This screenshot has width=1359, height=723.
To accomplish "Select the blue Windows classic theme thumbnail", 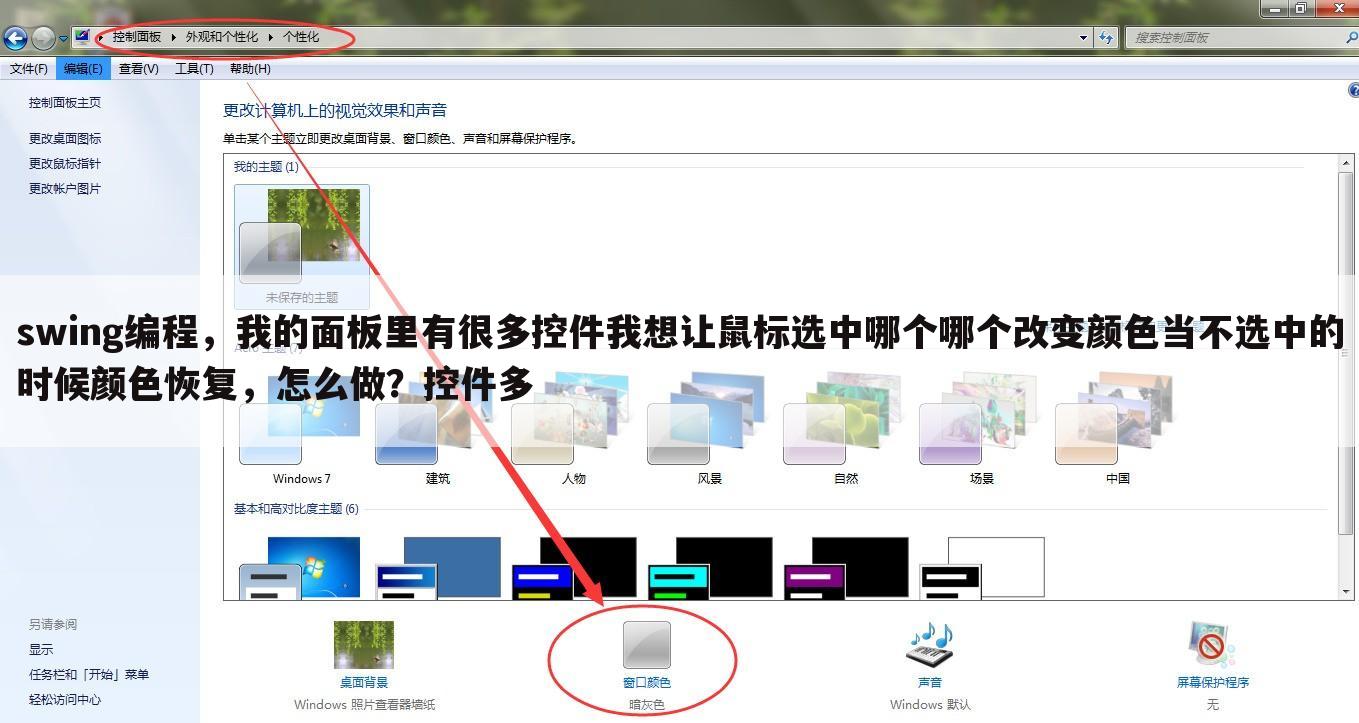I will [x=437, y=568].
